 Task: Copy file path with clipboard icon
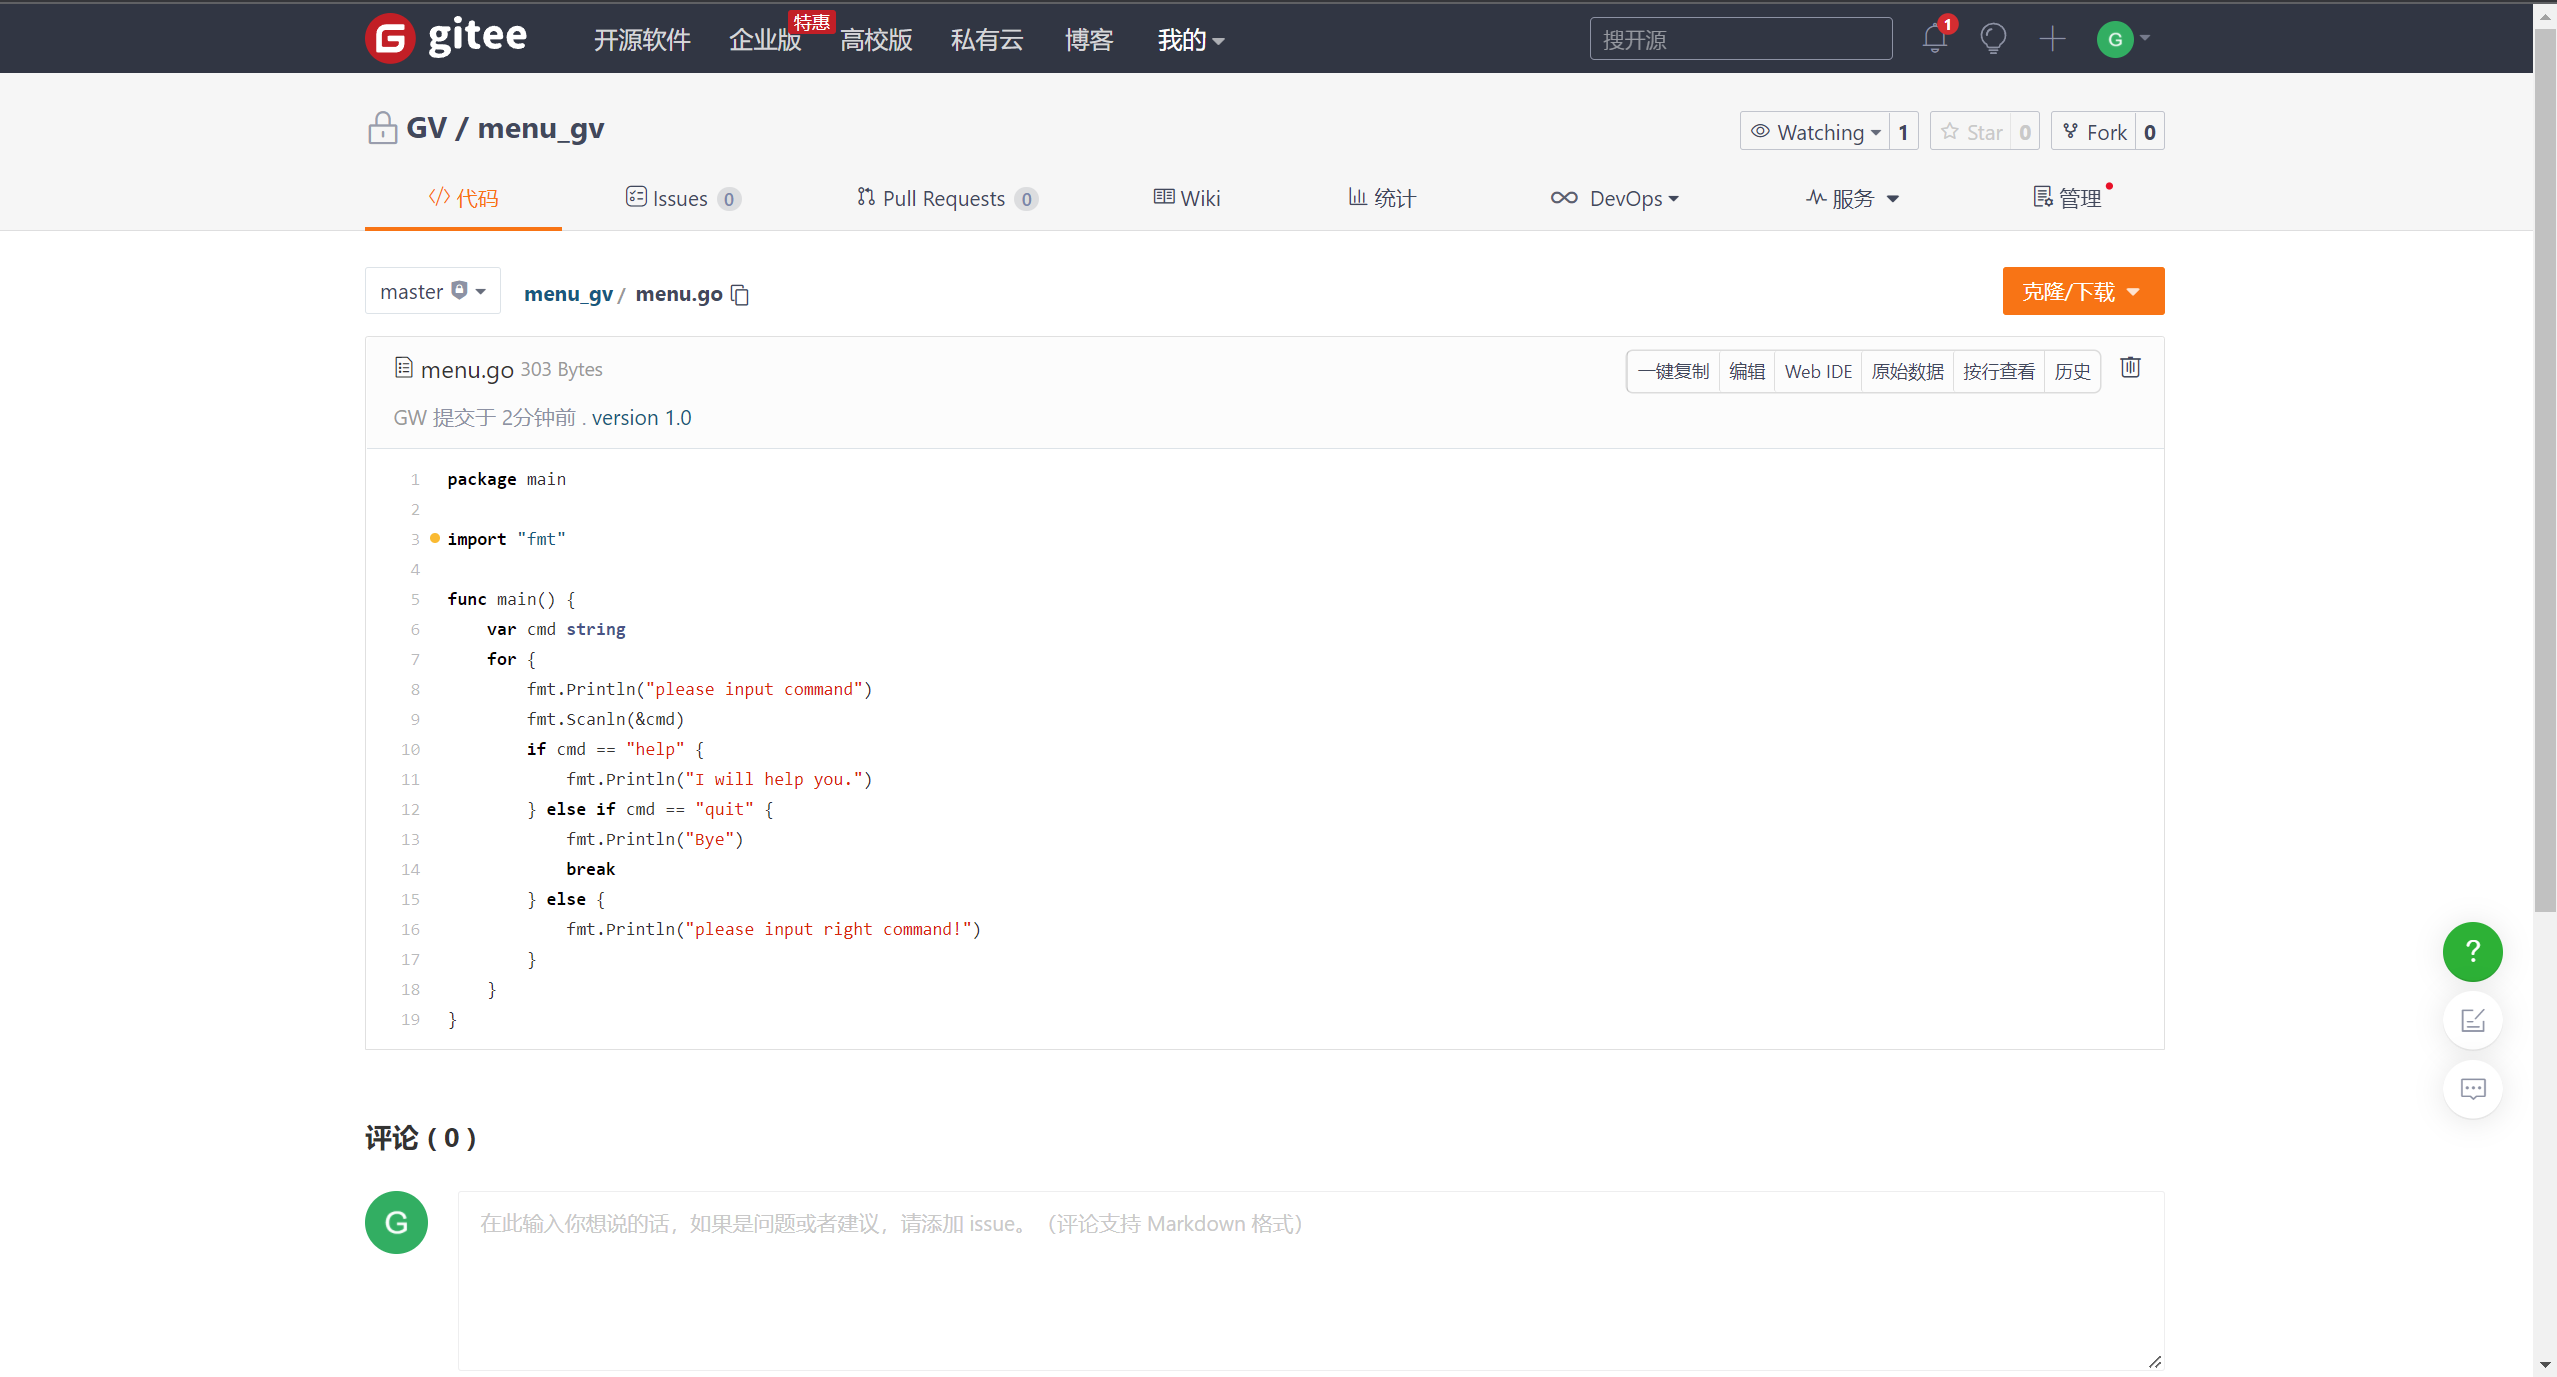740,295
